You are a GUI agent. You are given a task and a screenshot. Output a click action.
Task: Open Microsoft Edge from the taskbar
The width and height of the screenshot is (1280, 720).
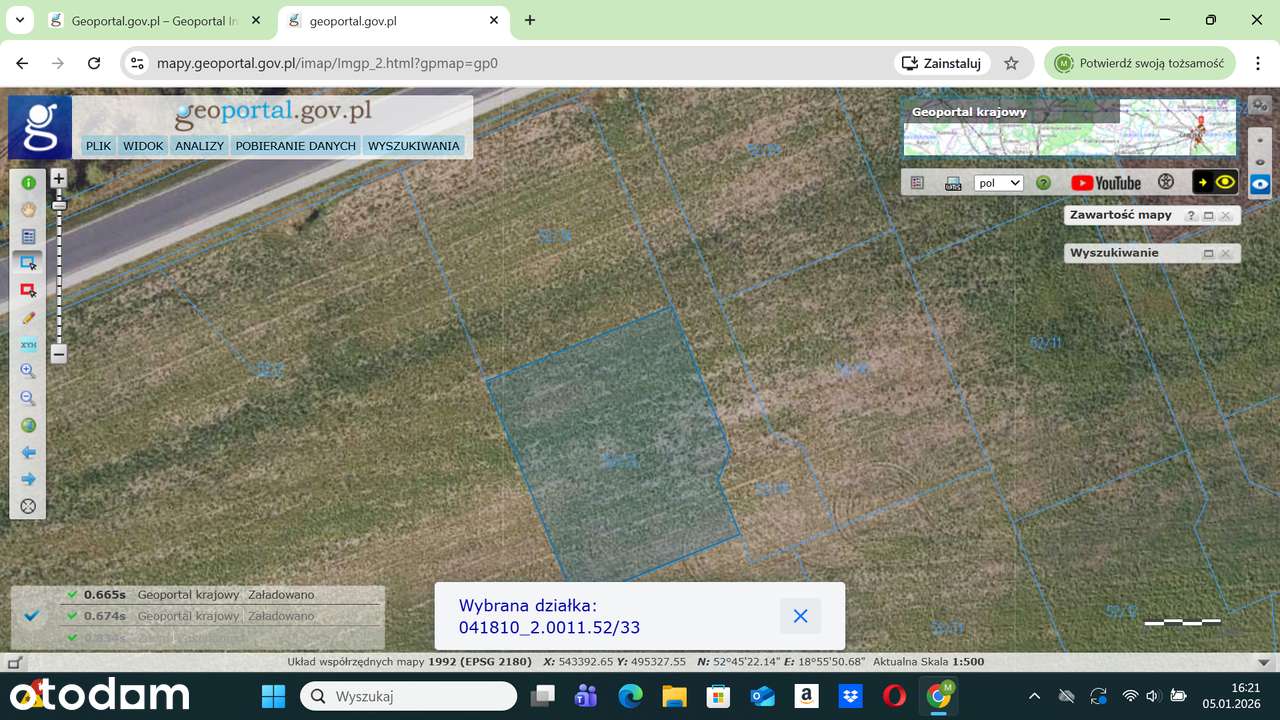(x=630, y=696)
